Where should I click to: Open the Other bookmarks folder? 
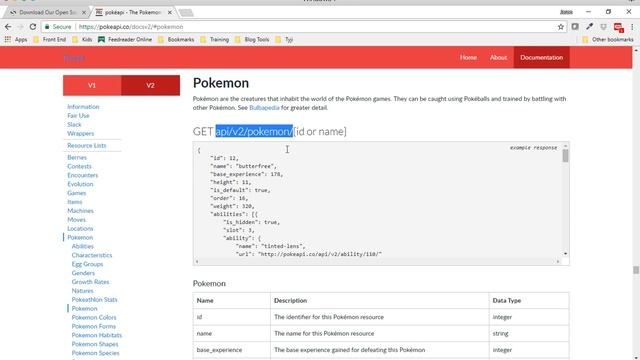tap(608, 40)
